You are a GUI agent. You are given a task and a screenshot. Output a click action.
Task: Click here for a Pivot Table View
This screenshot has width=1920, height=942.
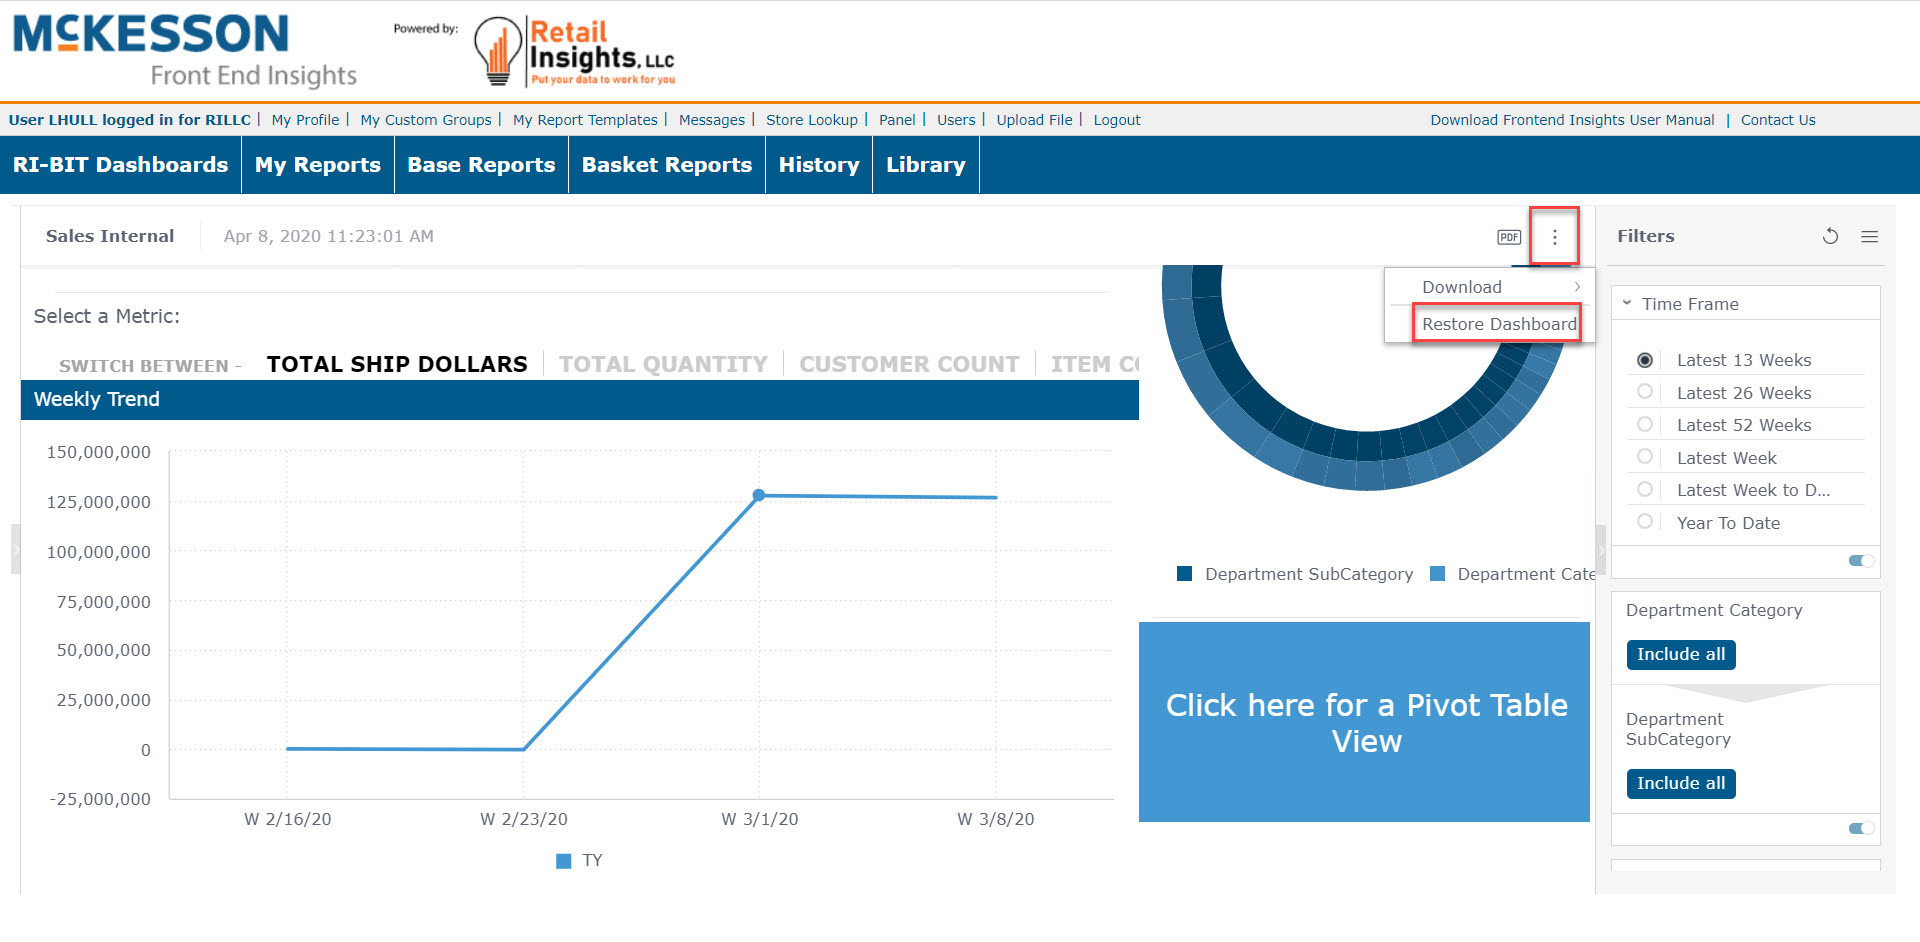pyautogui.click(x=1366, y=722)
